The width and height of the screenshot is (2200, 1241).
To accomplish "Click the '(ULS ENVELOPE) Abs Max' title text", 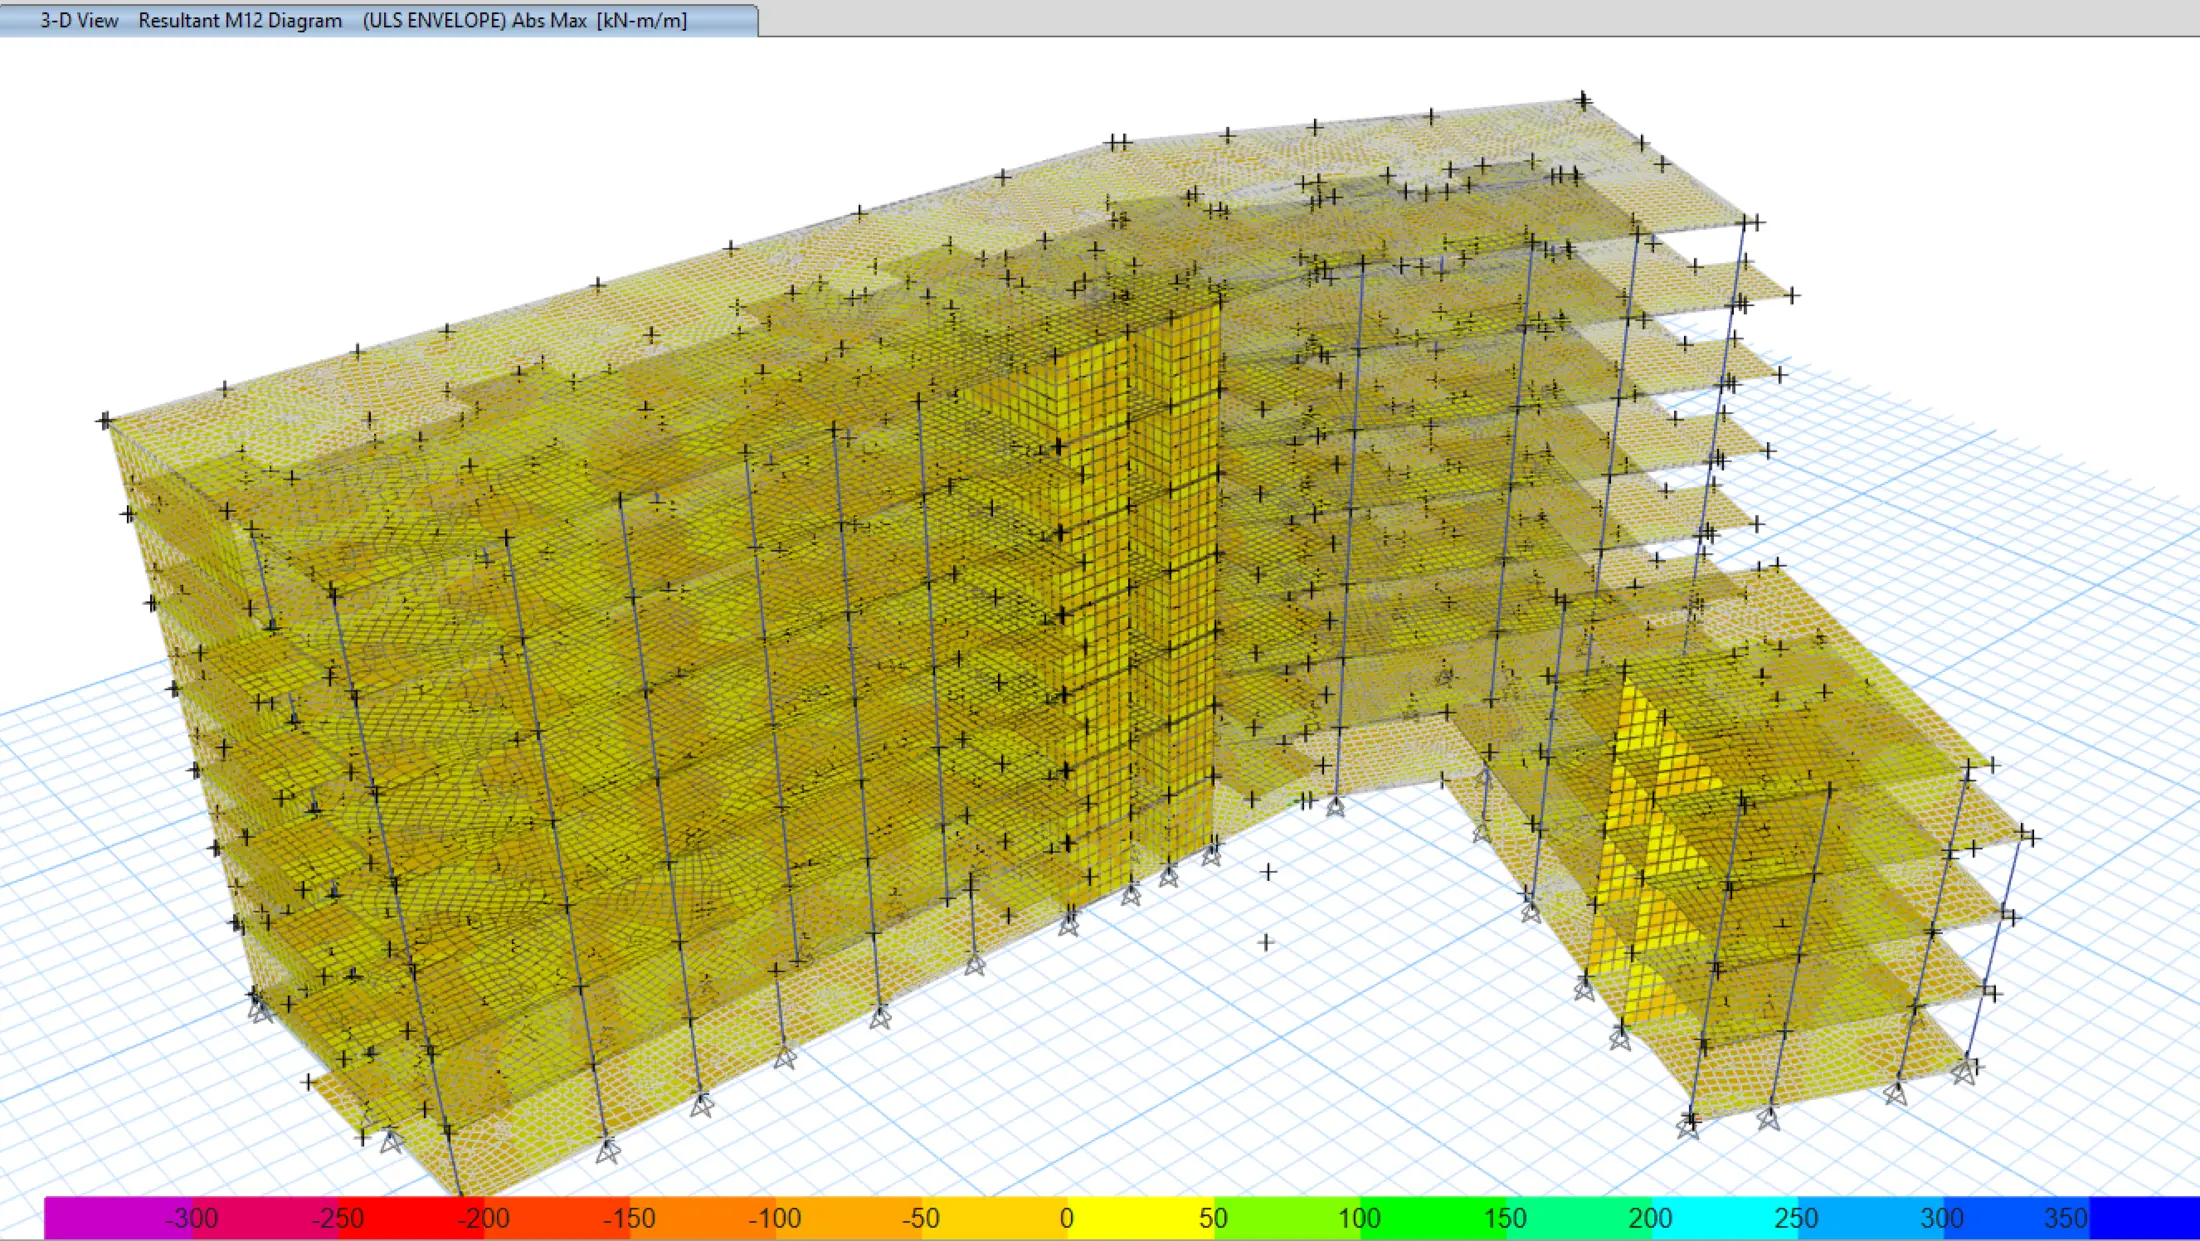I will [475, 20].
